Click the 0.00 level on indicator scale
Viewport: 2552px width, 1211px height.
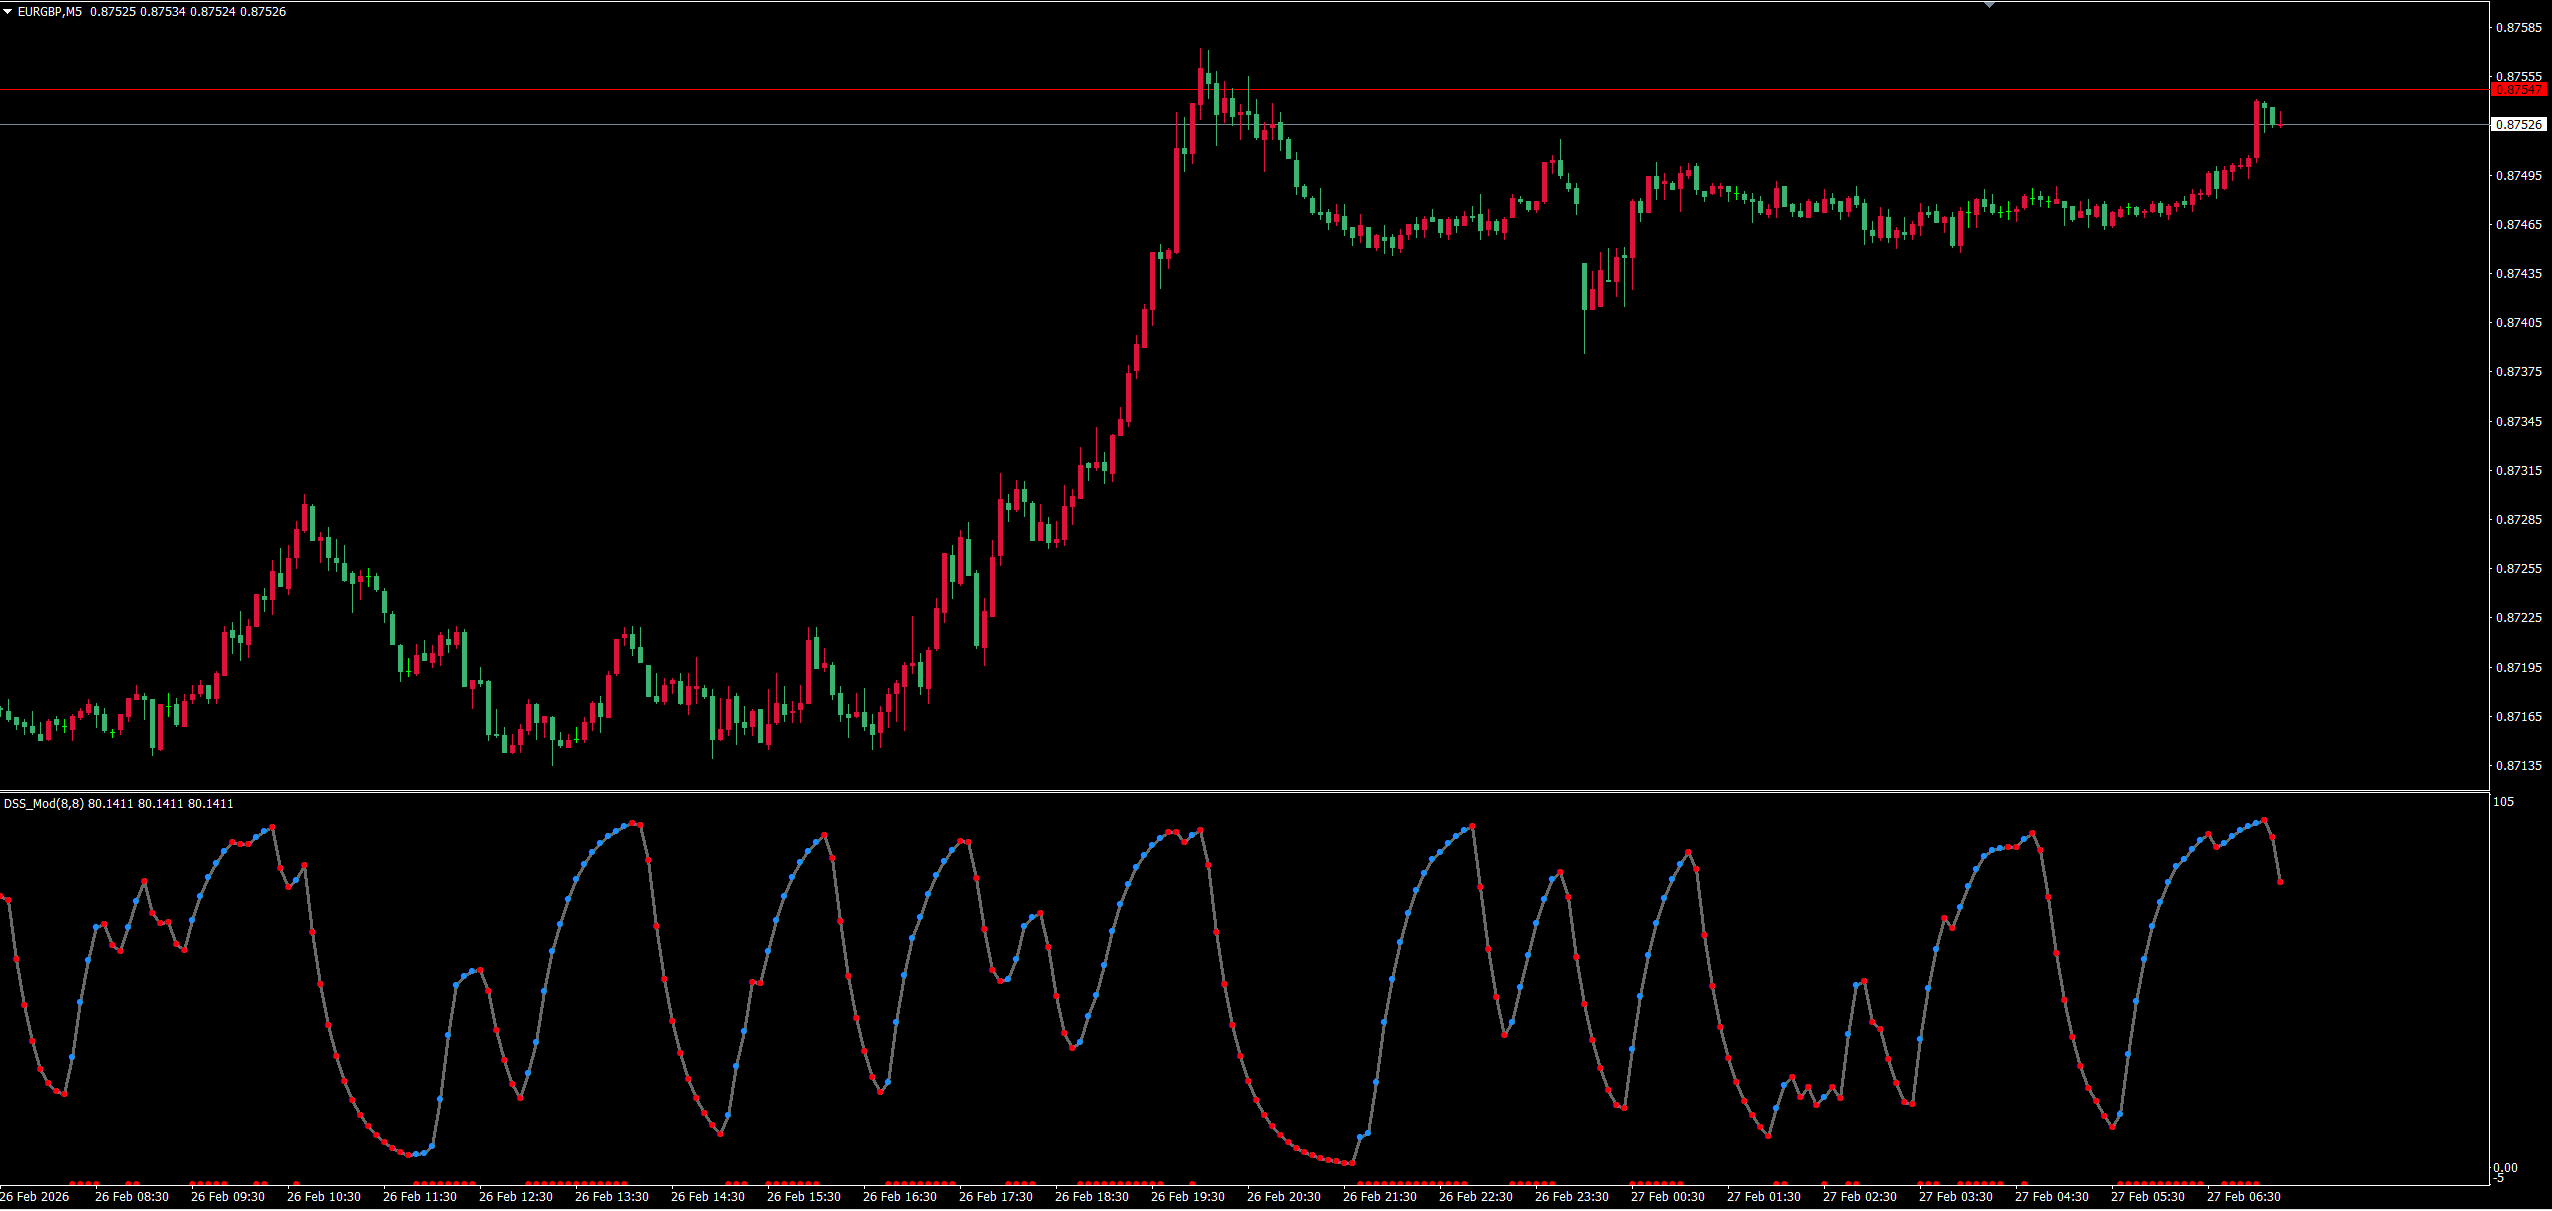click(x=2505, y=1168)
